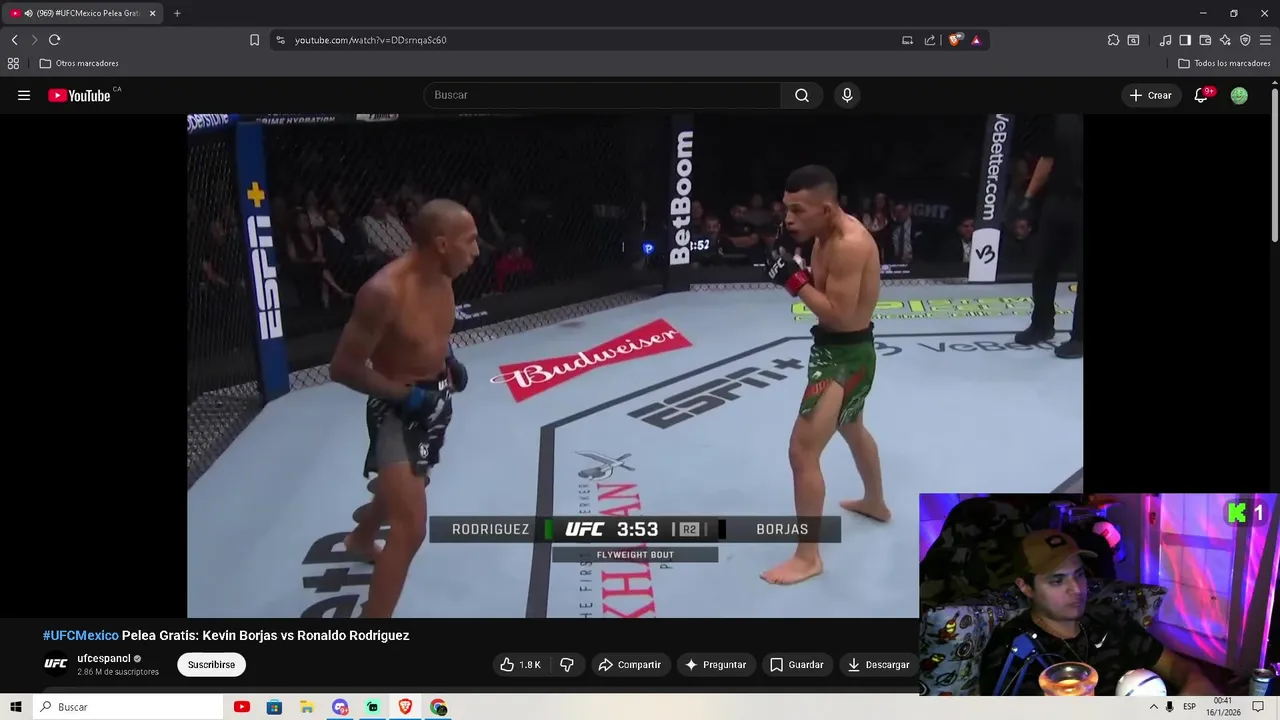Click the address bar URL

[x=370, y=40]
